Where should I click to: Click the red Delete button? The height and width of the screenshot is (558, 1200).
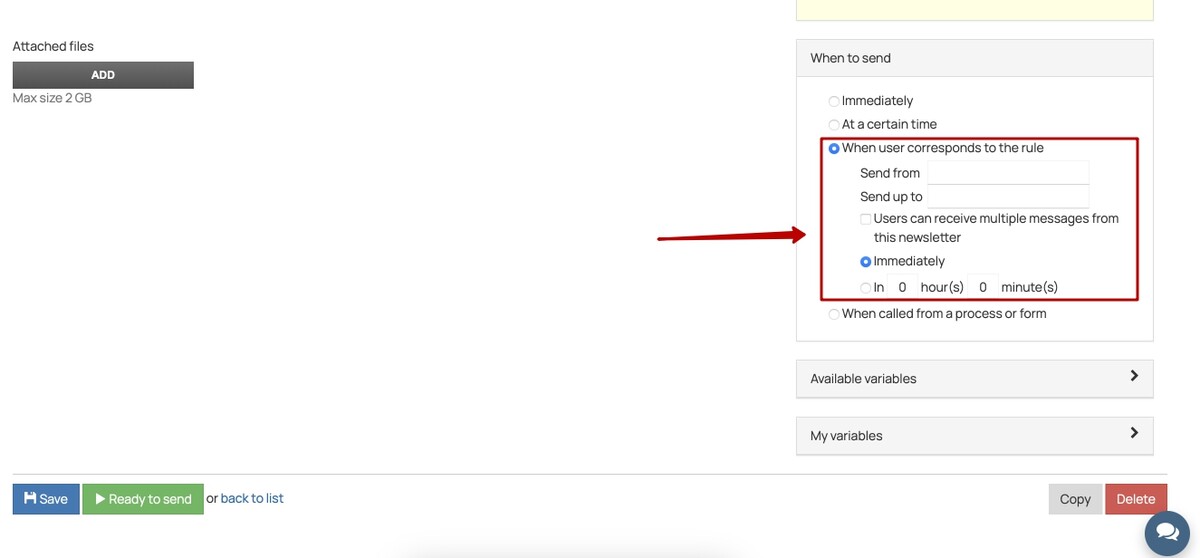pos(1136,499)
